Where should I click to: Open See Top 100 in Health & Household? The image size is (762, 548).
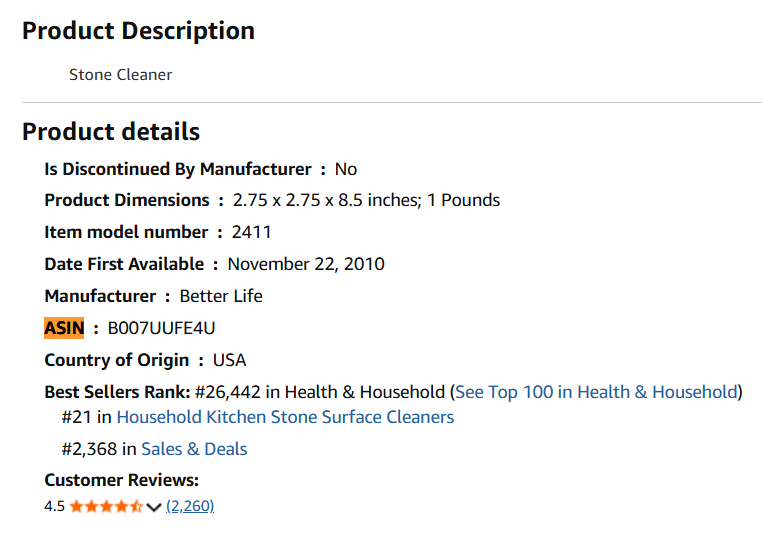pyautogui.click(x=596, y=392)
